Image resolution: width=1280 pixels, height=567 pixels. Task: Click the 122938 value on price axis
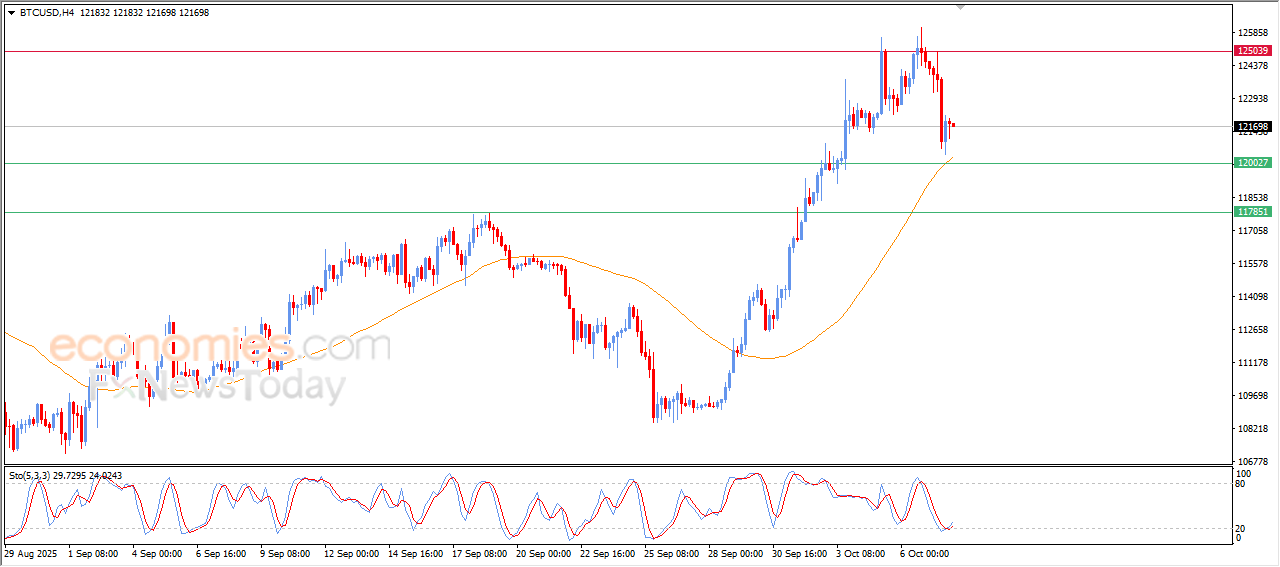[1253, 99]
